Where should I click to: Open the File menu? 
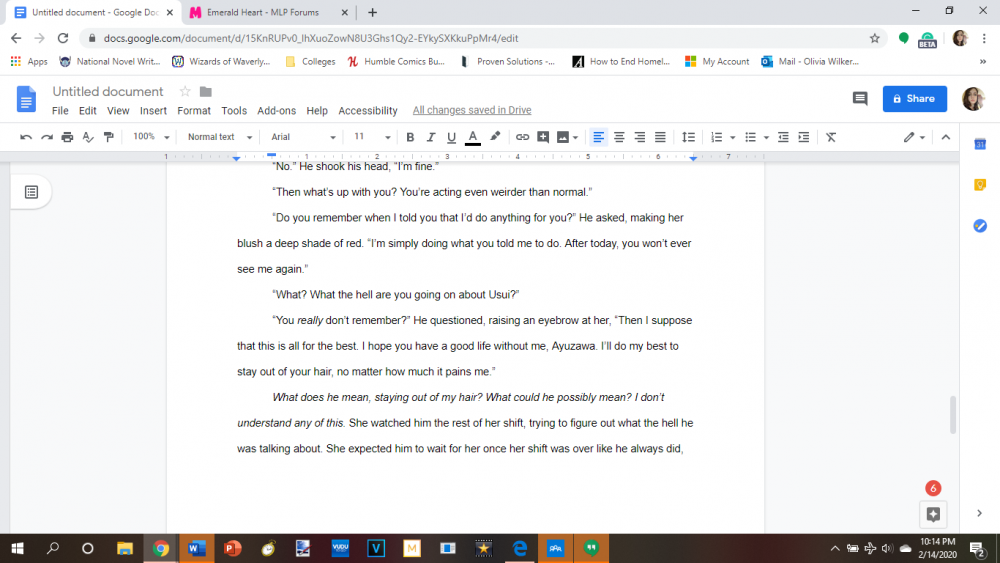click(x=60, y=110)
